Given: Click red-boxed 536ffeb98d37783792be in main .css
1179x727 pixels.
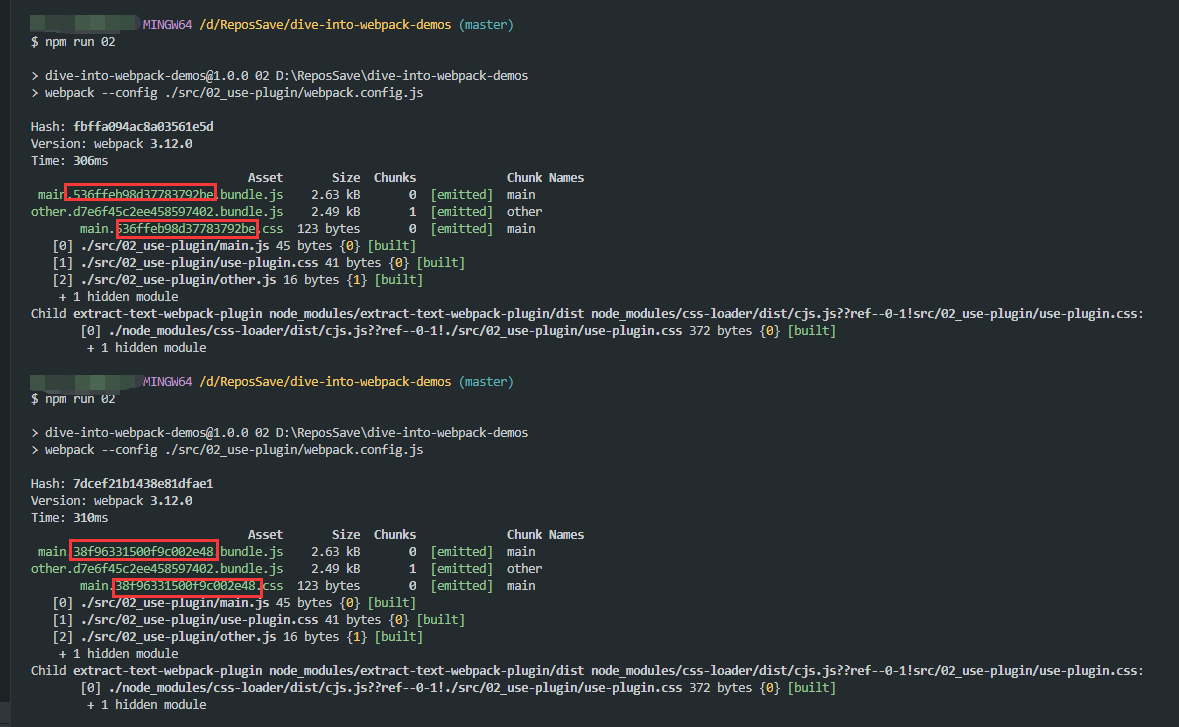Looking at the screenshot, I should click(187, 229).
